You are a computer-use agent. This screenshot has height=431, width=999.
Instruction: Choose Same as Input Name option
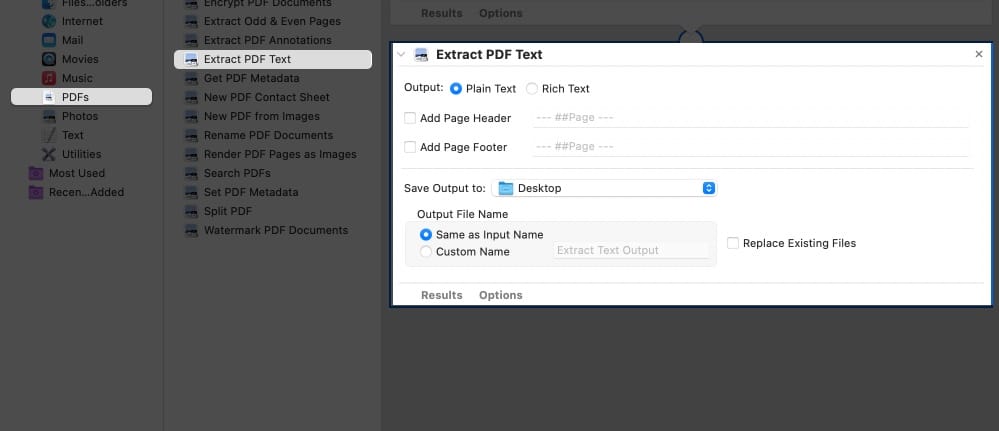click(426, 235)
